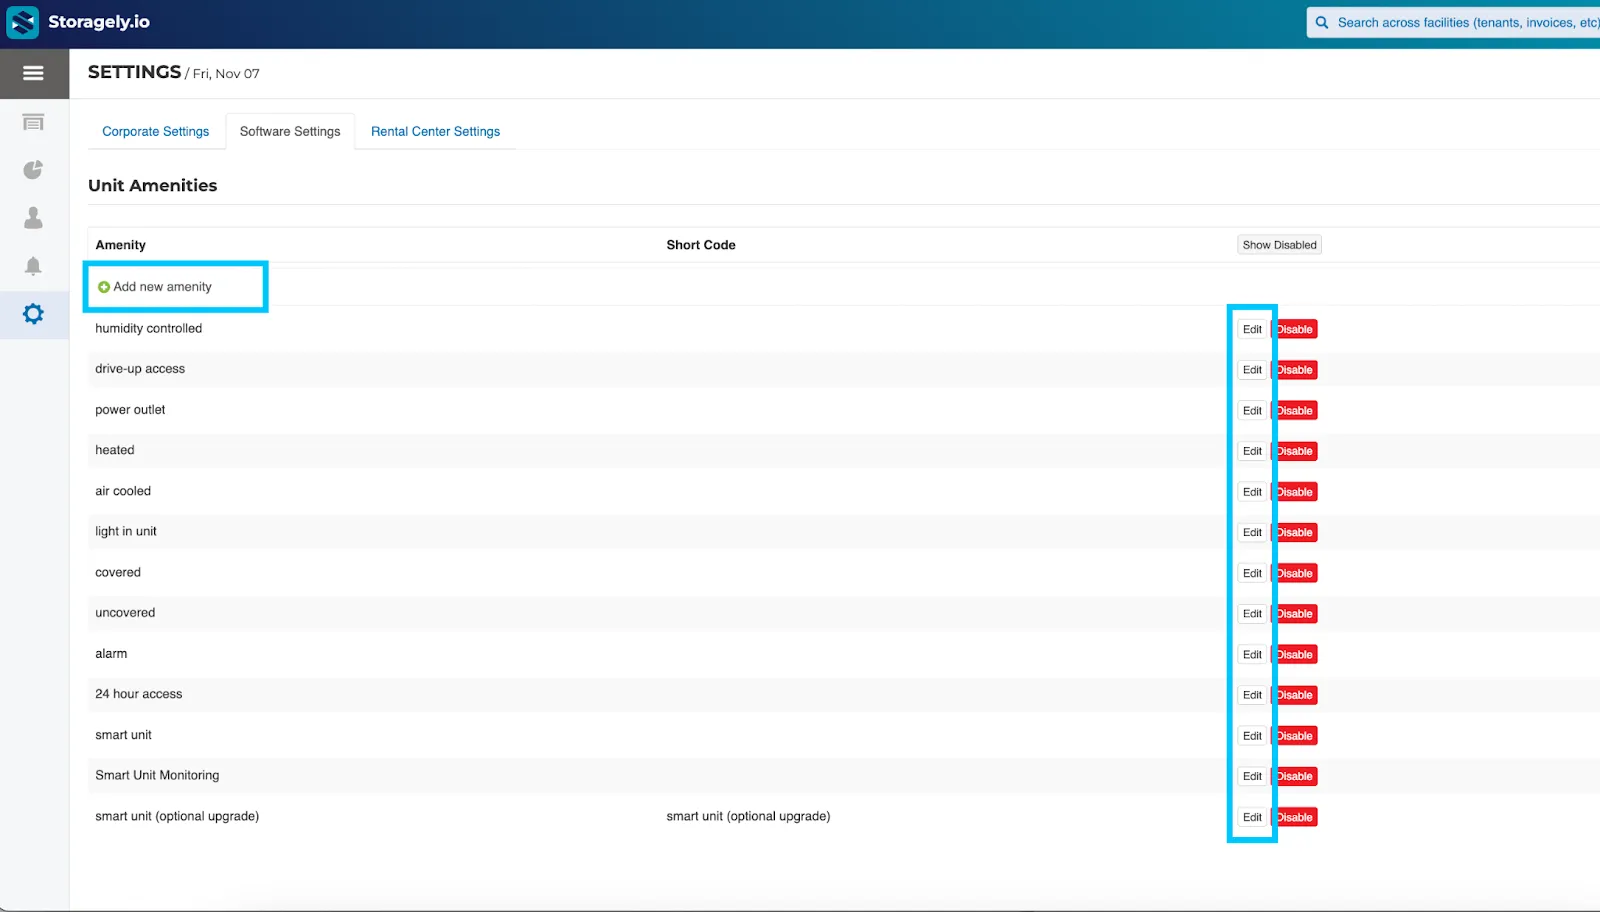The image size is (1600, 912).
Task: Open the hamburger menu in sidebar
Action: (x=34, y=73)
